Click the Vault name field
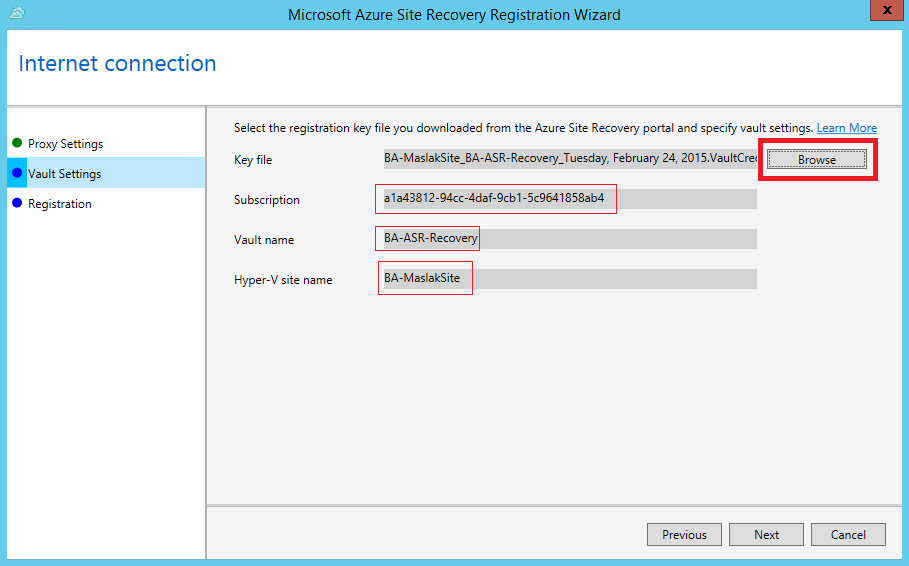 pos(570,239)
